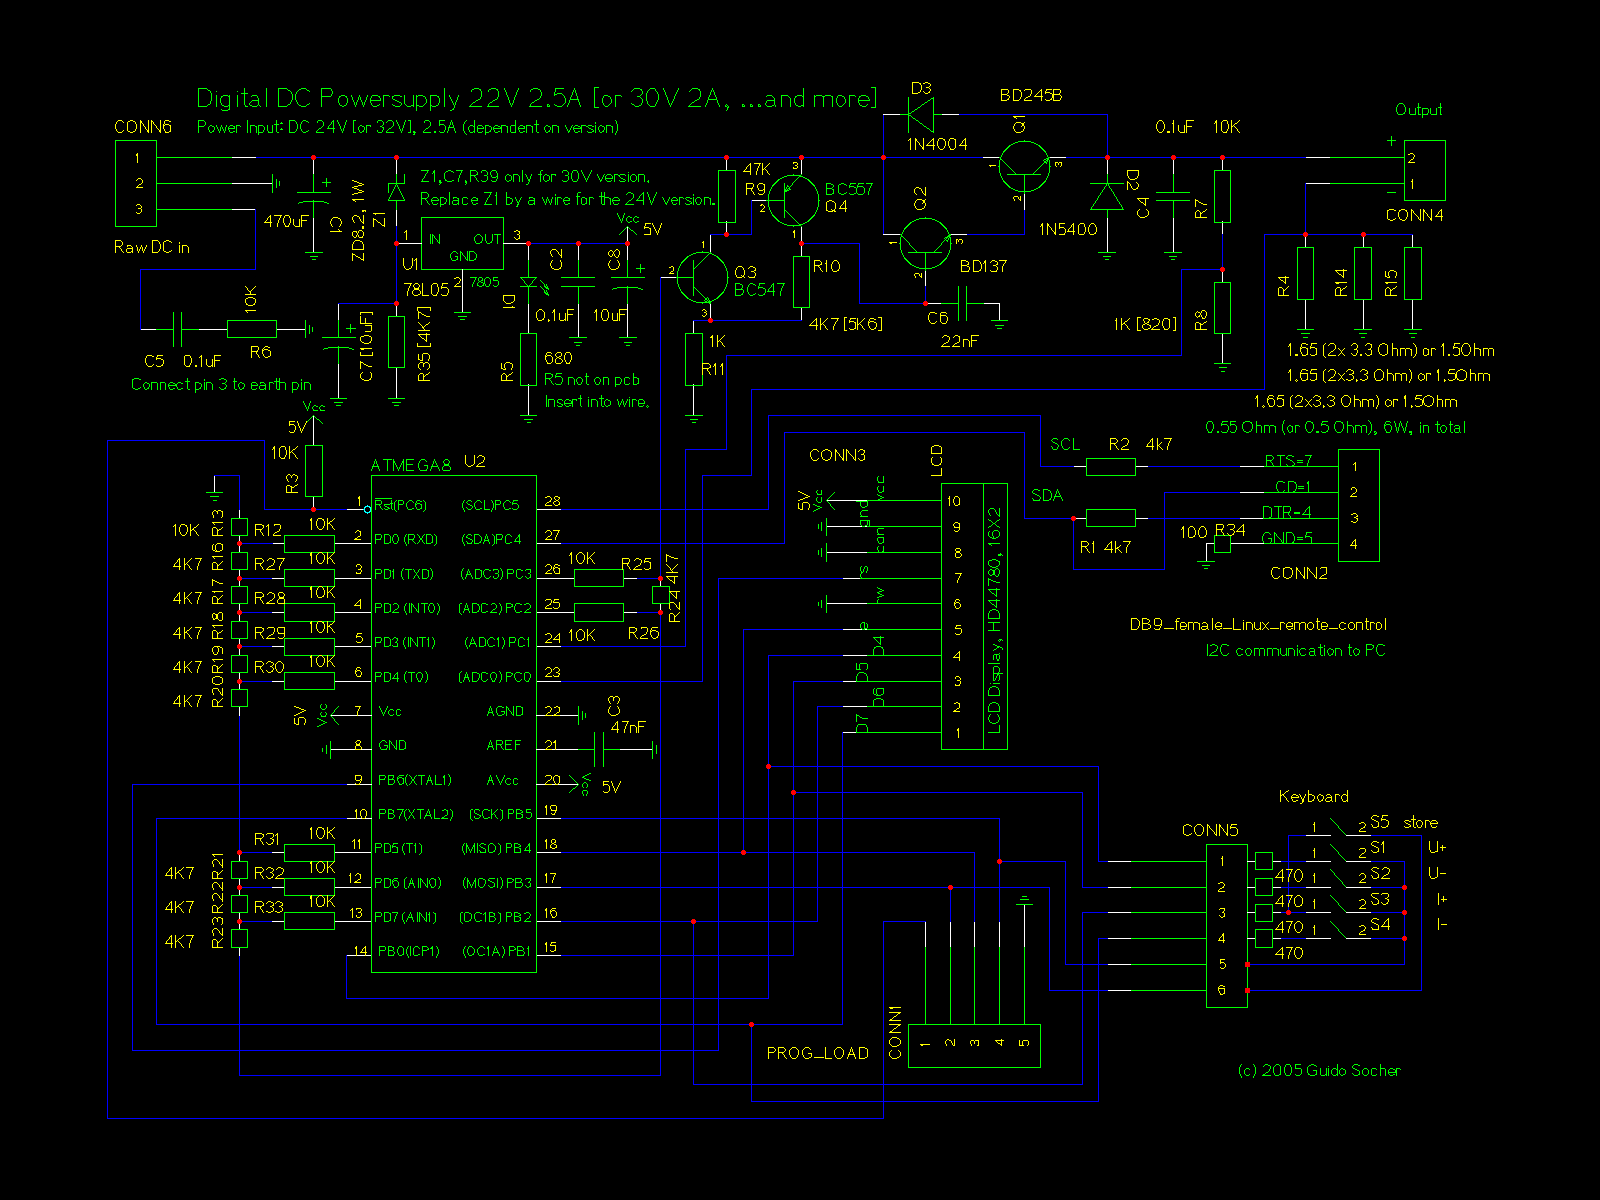
Task: Click the D3 1N4004 diode symbol
Action: coord(919,116)
